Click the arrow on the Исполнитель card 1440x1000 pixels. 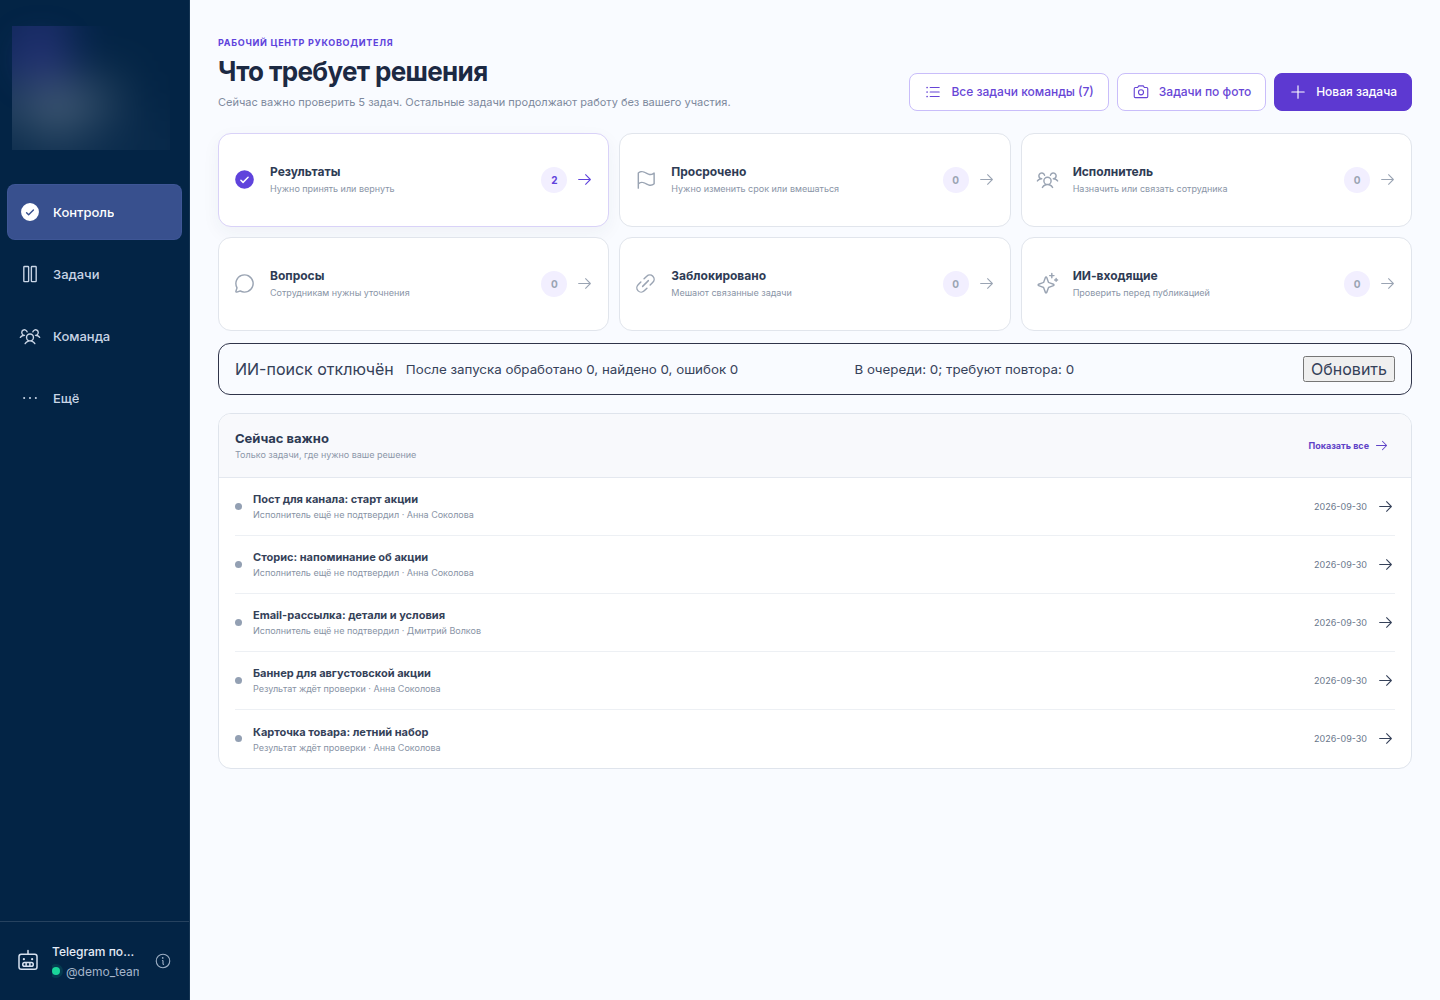[1388, 180]
